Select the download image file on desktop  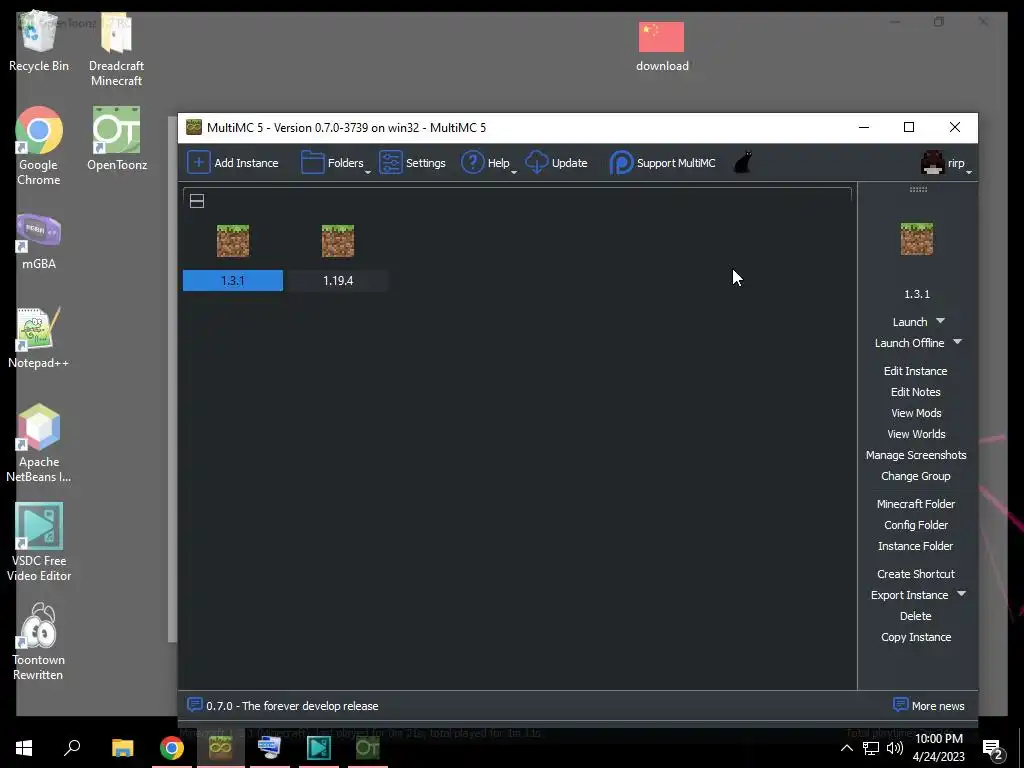662,46
